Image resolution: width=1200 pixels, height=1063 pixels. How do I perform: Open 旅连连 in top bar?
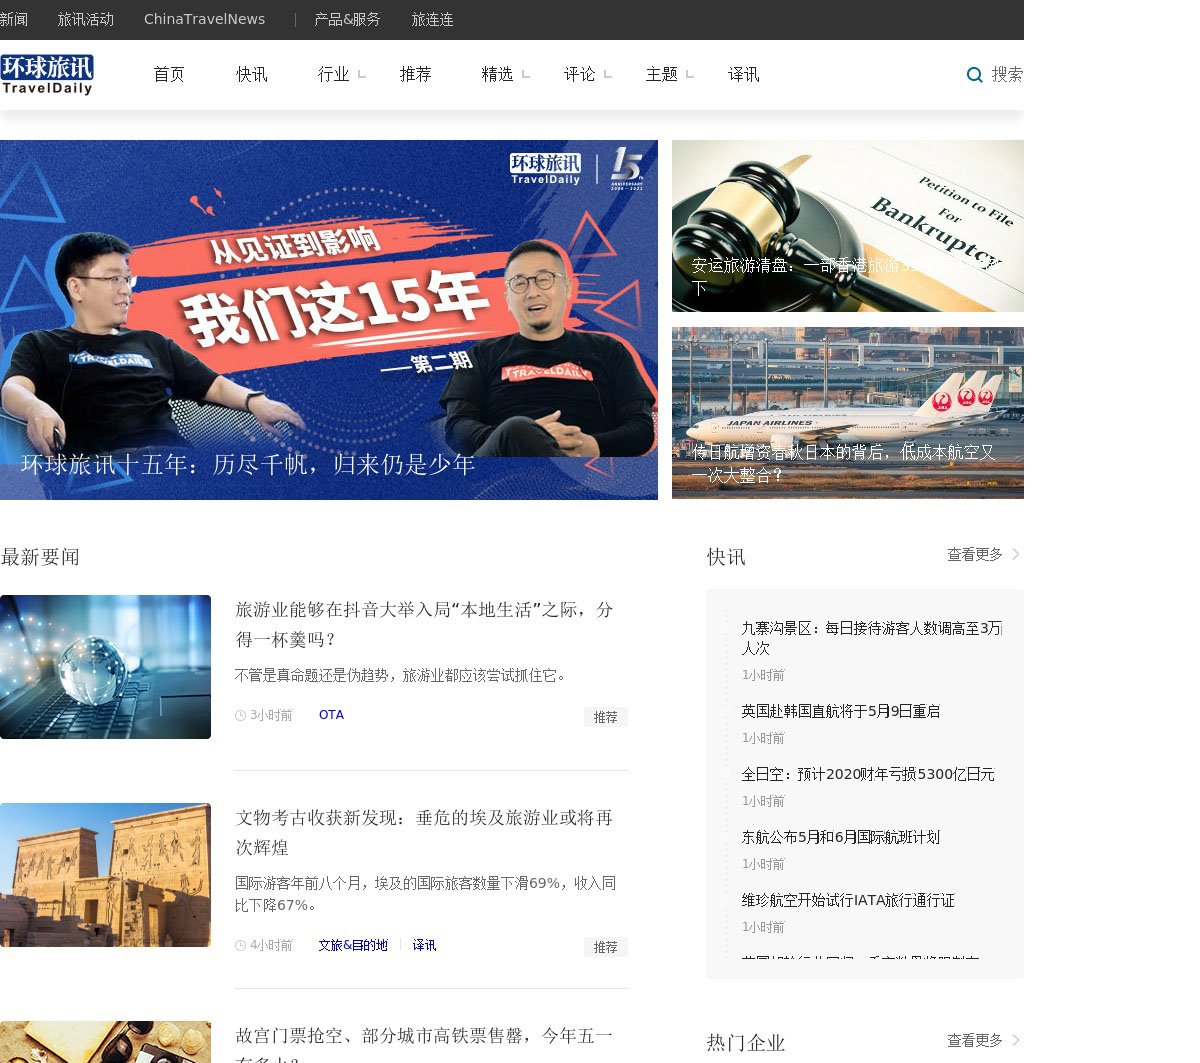tap(433, 19)
